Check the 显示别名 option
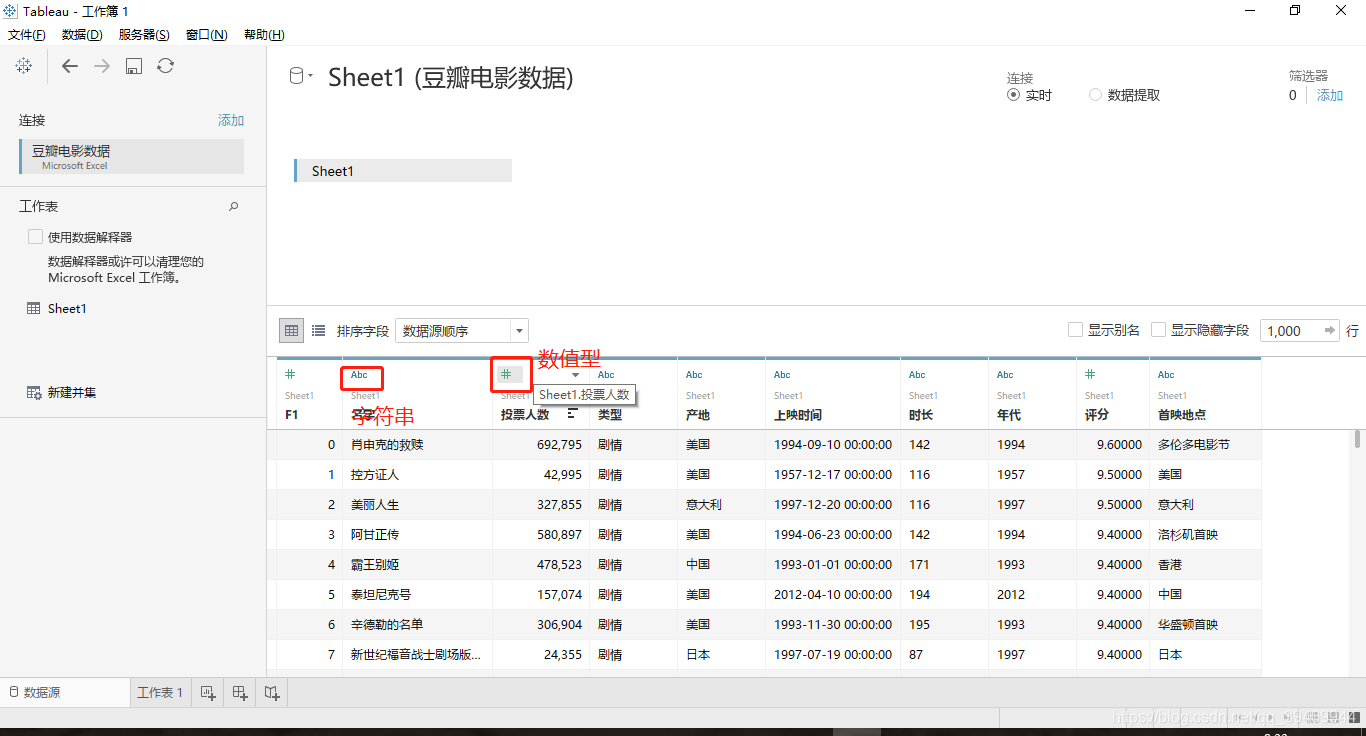The width and height of the screenshot is (1366, 736). (1075, 330)
